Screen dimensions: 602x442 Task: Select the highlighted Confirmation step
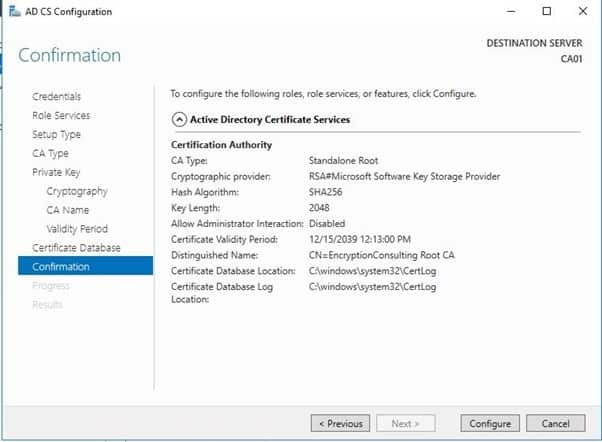tap(60, 267)
